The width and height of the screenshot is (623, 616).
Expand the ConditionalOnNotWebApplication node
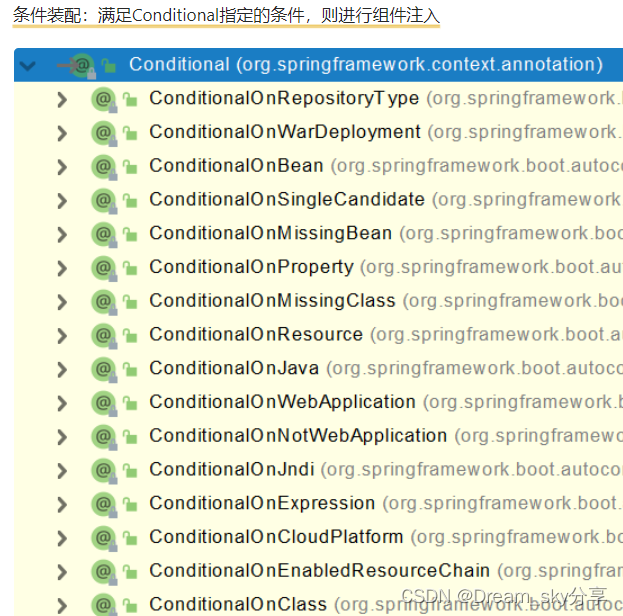62,437
